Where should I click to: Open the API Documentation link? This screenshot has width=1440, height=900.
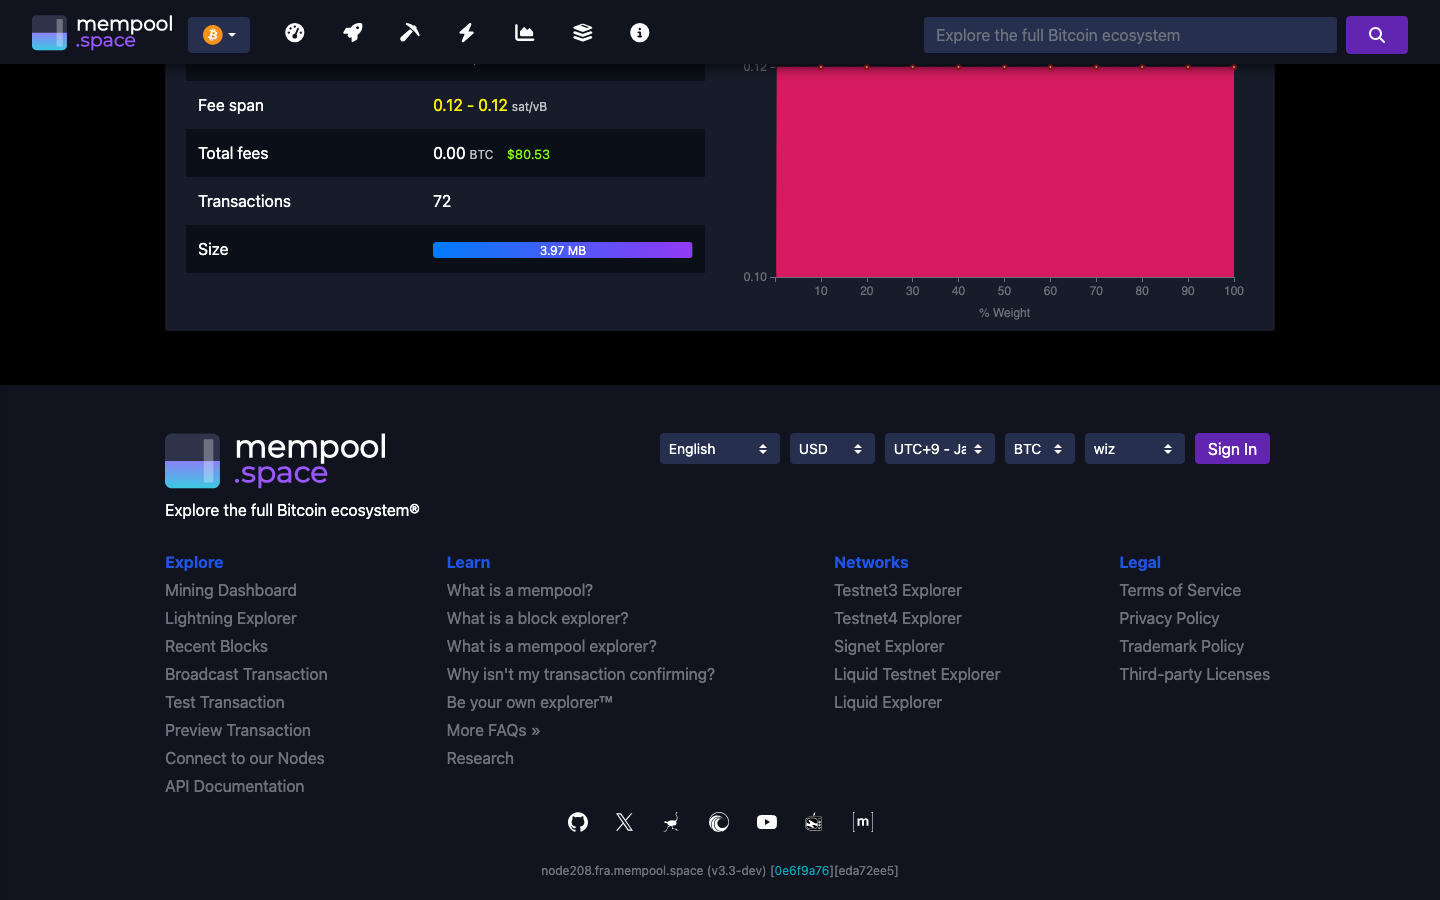point(234,786)
